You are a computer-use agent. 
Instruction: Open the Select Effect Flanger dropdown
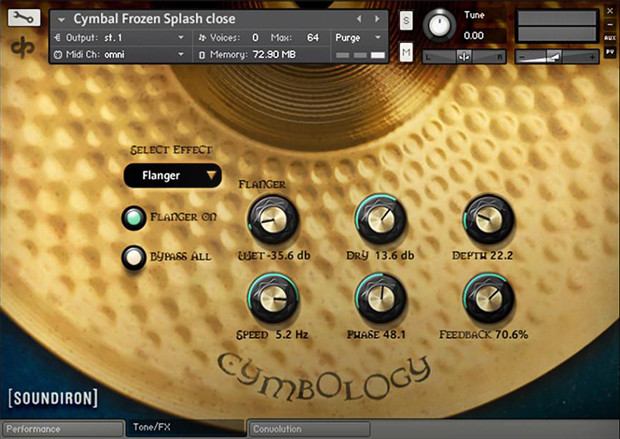click(172, 176)
